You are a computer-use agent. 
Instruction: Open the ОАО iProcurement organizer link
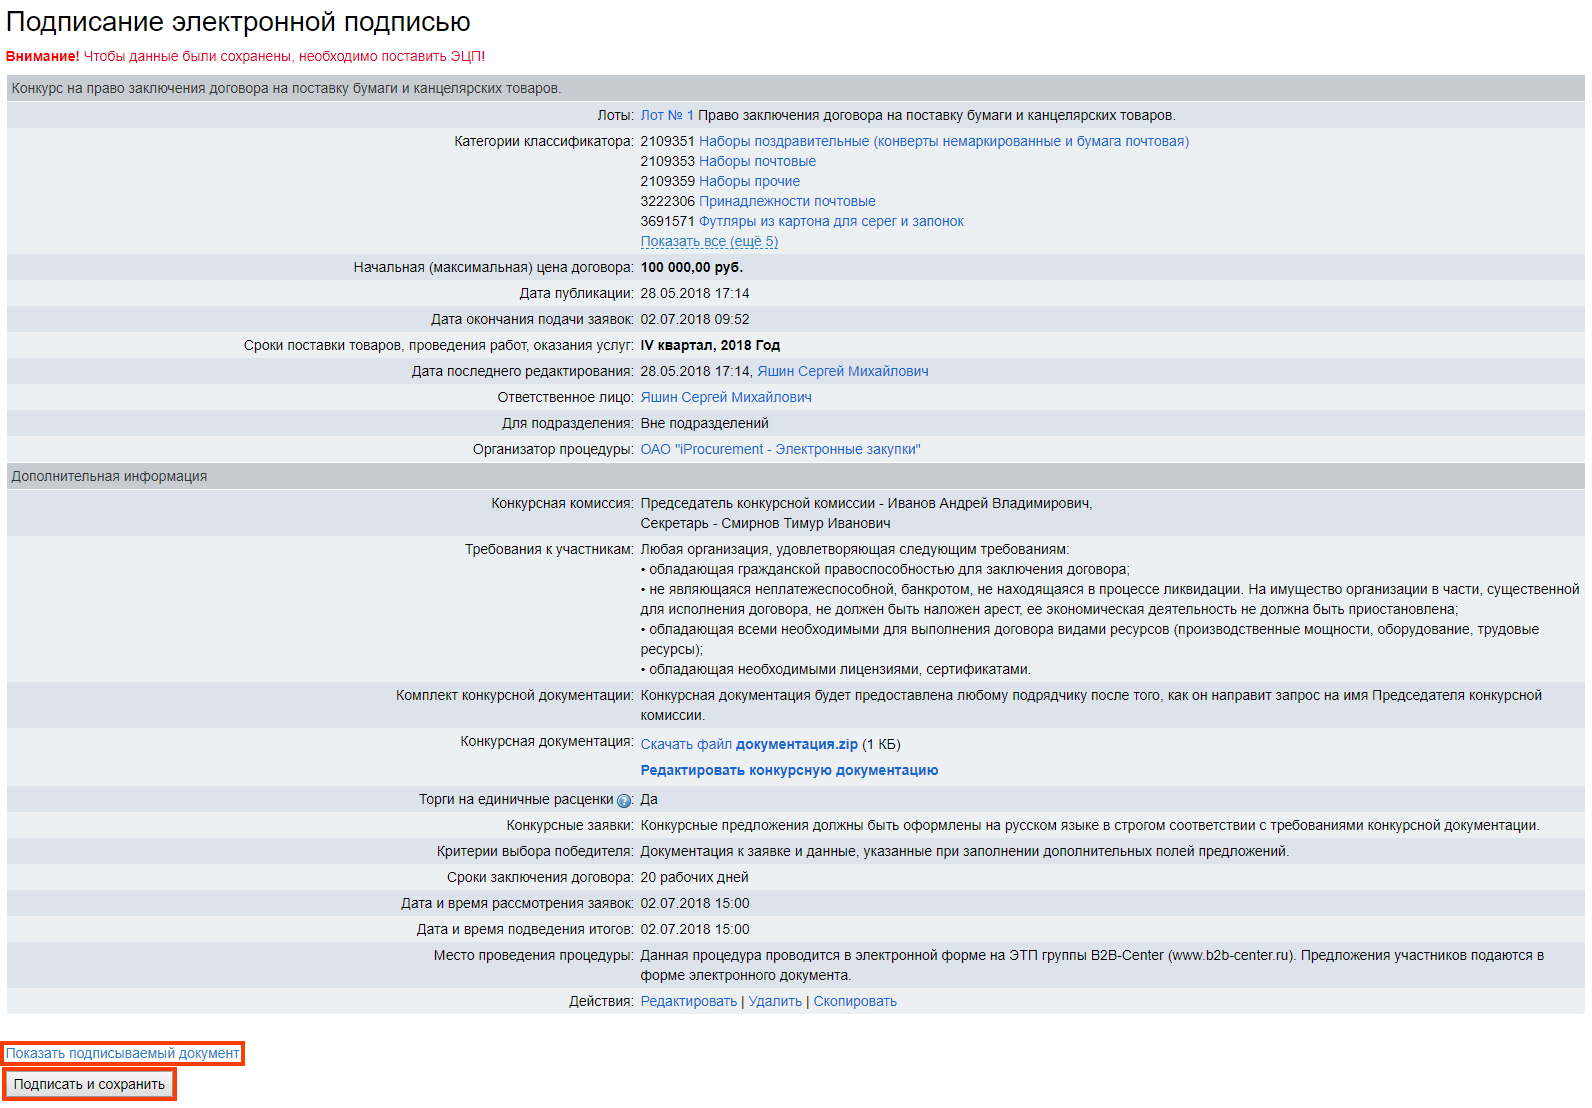[780, 449]
